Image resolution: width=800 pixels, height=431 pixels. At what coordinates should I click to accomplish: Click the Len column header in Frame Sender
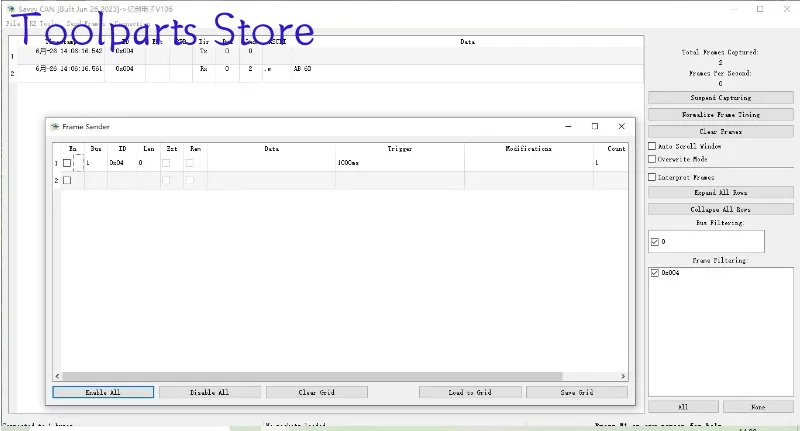[x=148, y=149]
